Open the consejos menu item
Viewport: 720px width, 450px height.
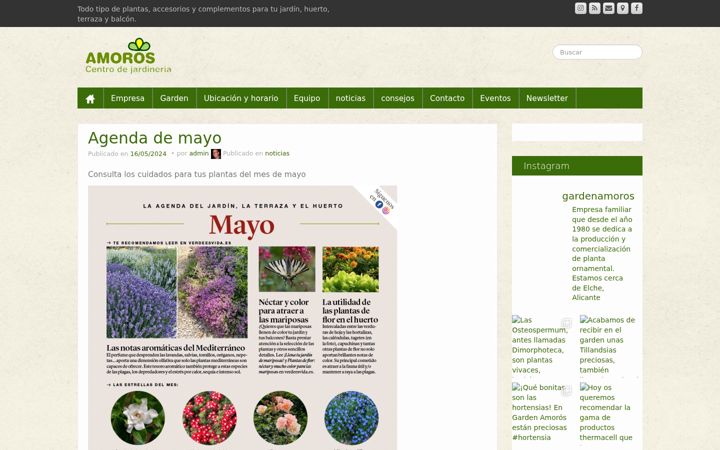[x=398, y=98]
